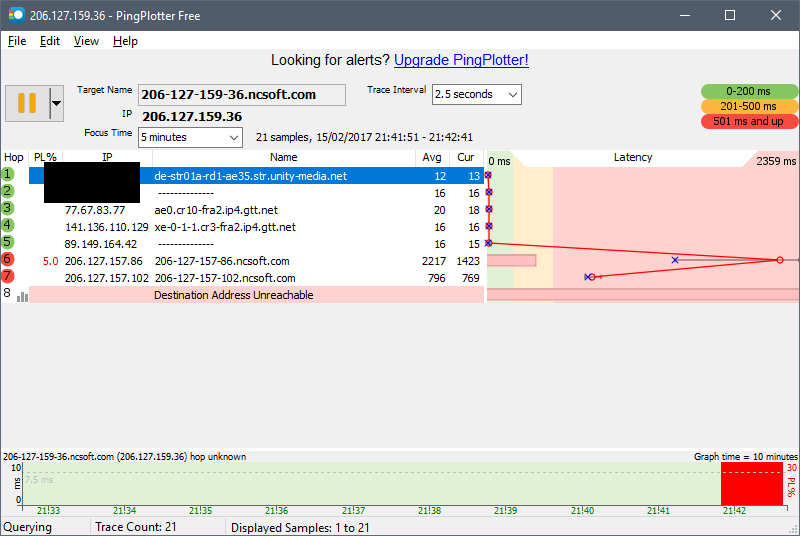Viewport: 800px width, 536px height.
Task: Pause tracing with the orange pause button
Action: pyautogui.click(x=27, y=103)
